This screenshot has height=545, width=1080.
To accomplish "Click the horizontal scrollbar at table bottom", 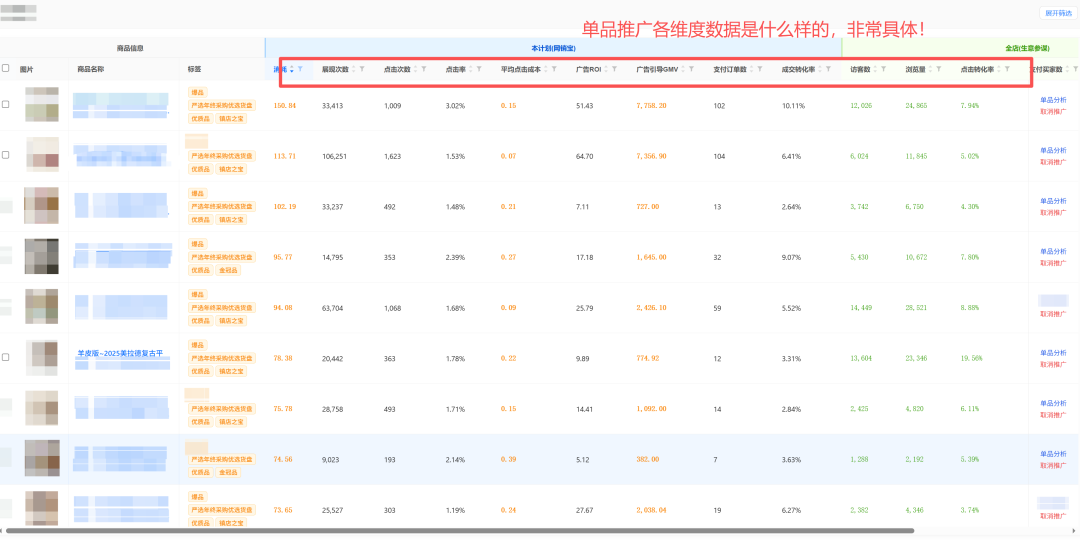I will pyautogui.click(x=459, y=531).
